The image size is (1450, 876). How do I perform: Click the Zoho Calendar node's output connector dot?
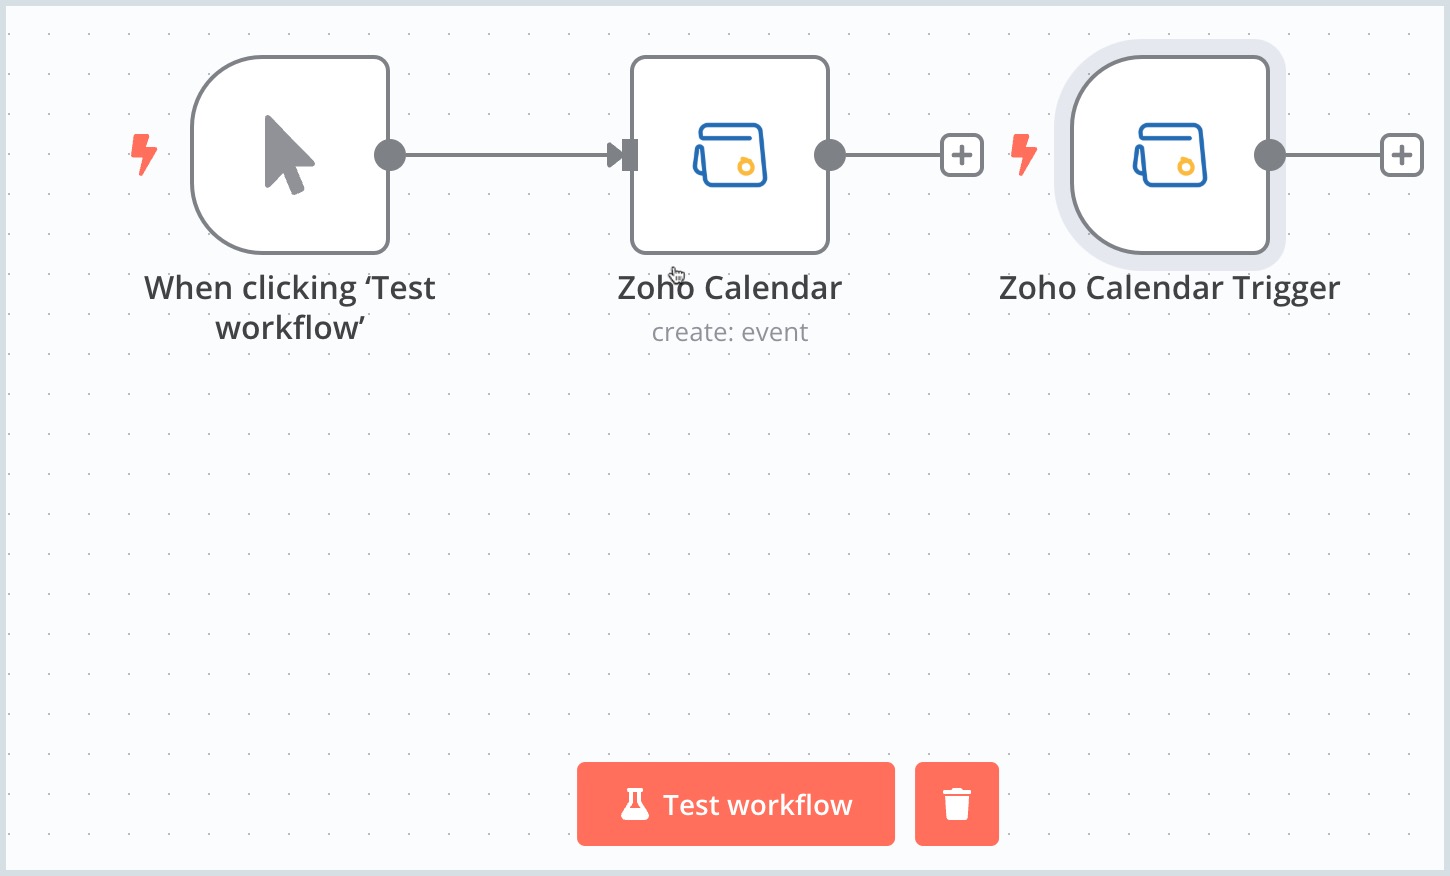click(830, 155)
